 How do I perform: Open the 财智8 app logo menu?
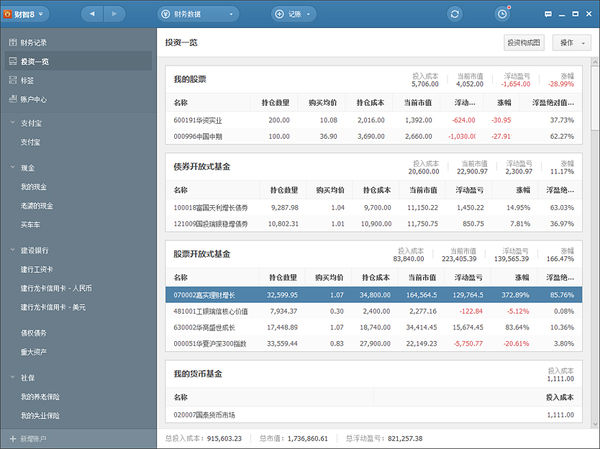pos(24,14)
